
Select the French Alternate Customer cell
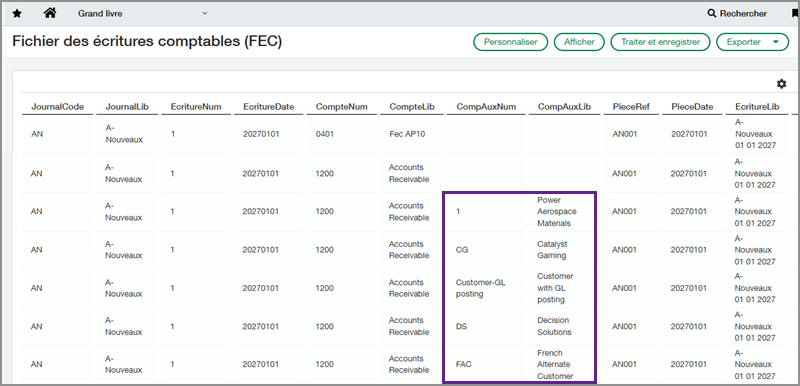coord(555,365)
